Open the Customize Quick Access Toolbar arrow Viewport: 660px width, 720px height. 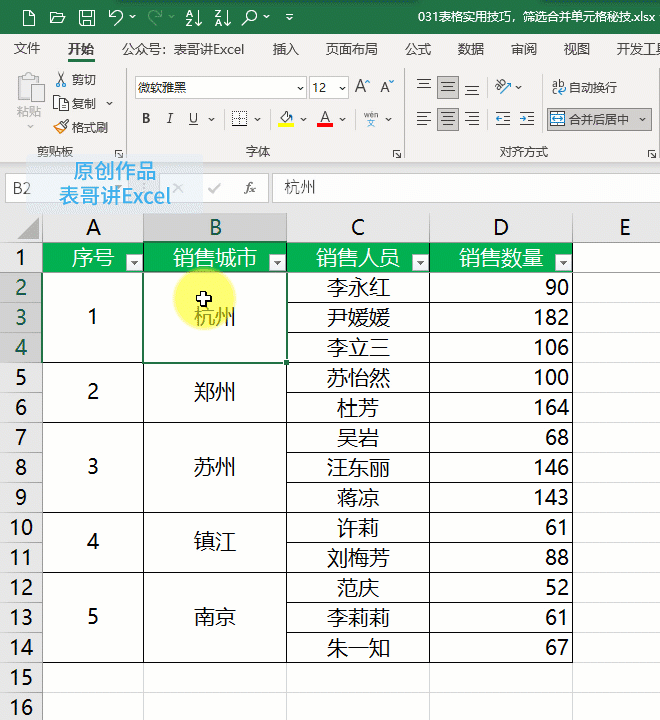pos(289,17)
